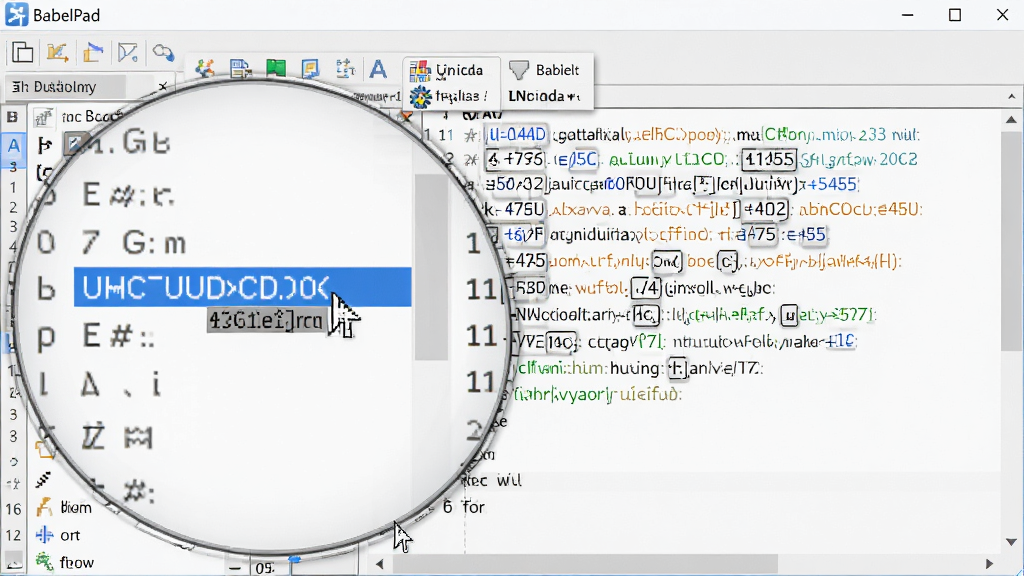
Task: Click the BabelPad app icon in title bar
Action: pyautogui.click(x=16, y=14)
